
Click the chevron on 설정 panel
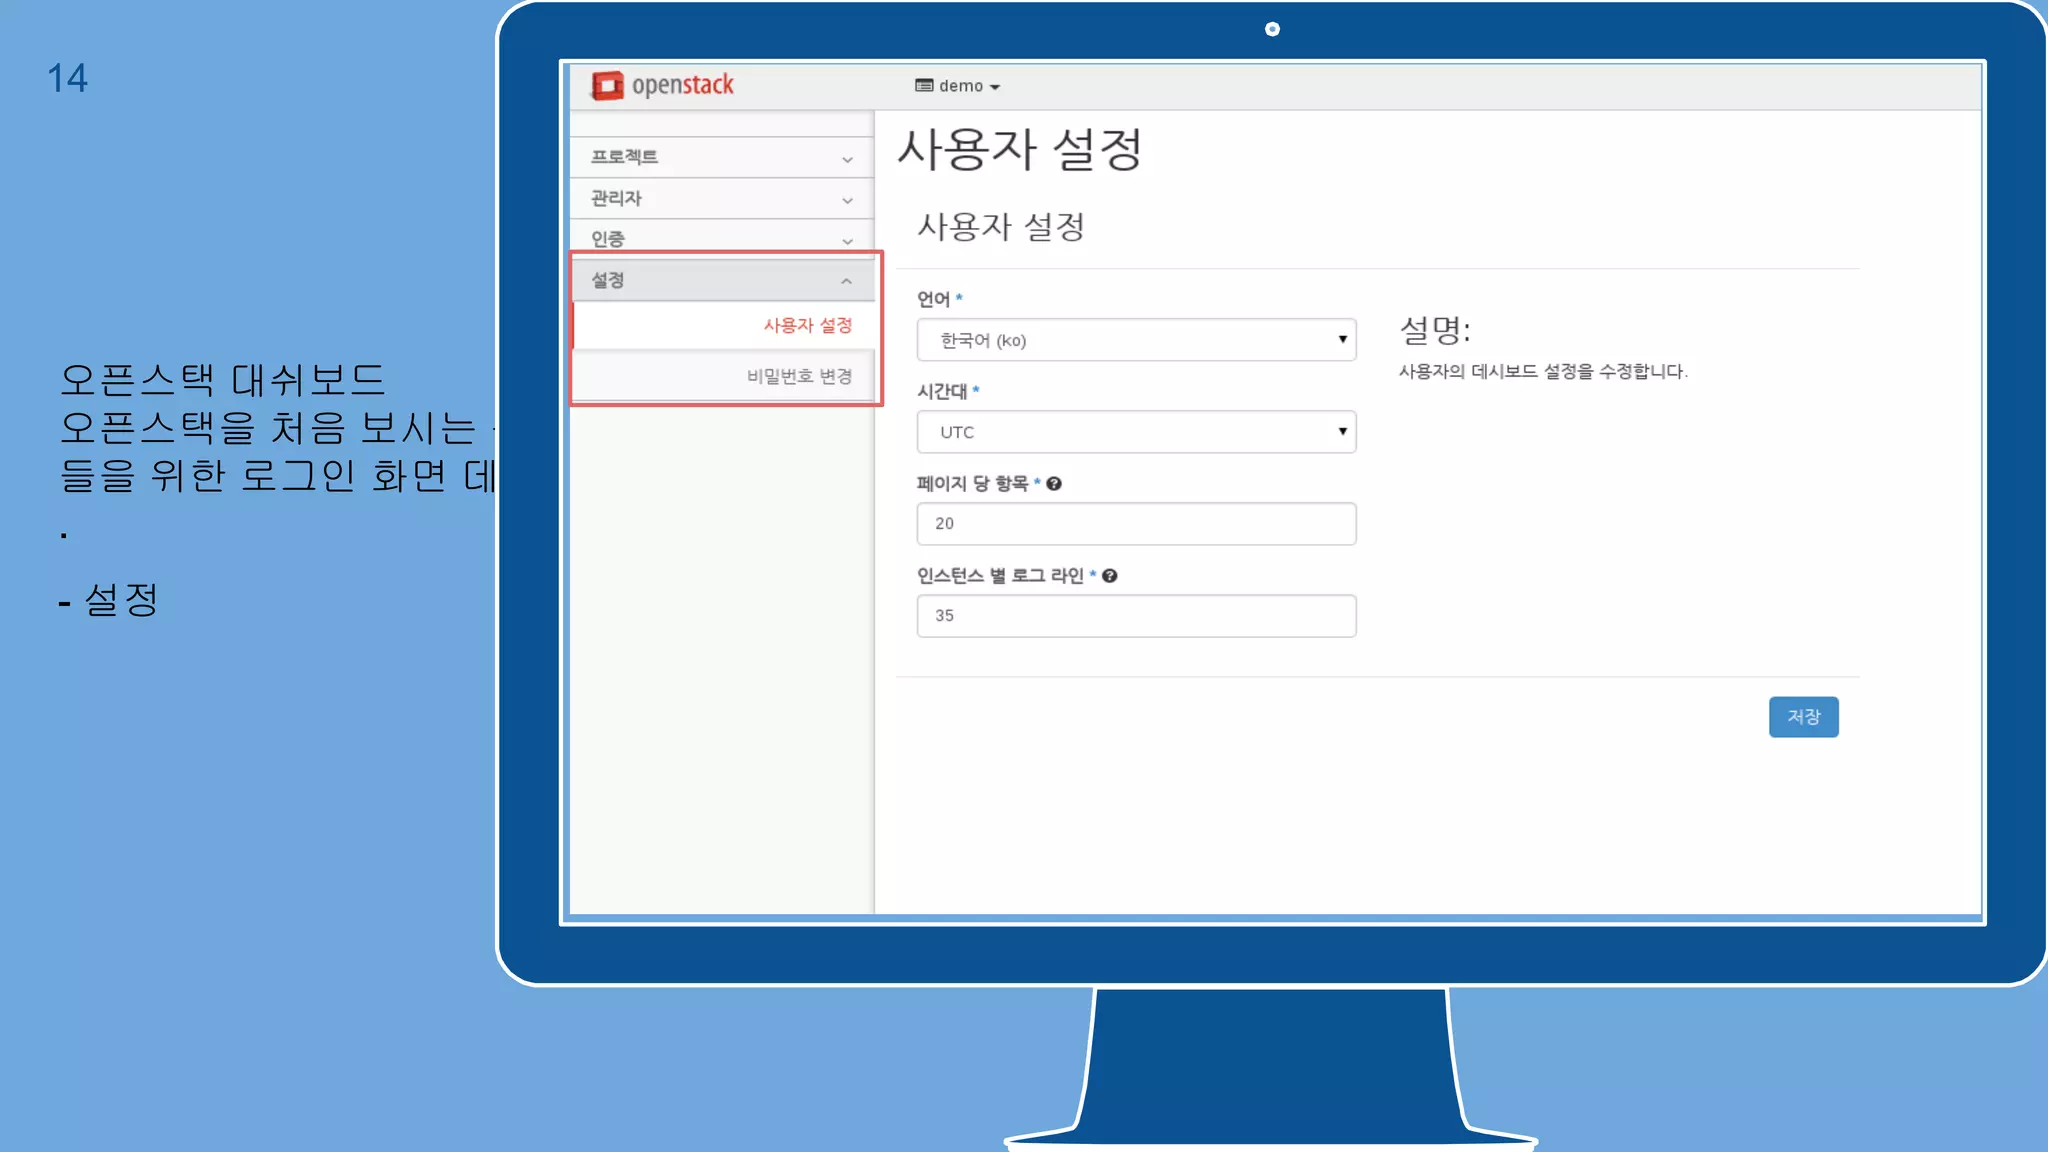click(x=847, y=282)
